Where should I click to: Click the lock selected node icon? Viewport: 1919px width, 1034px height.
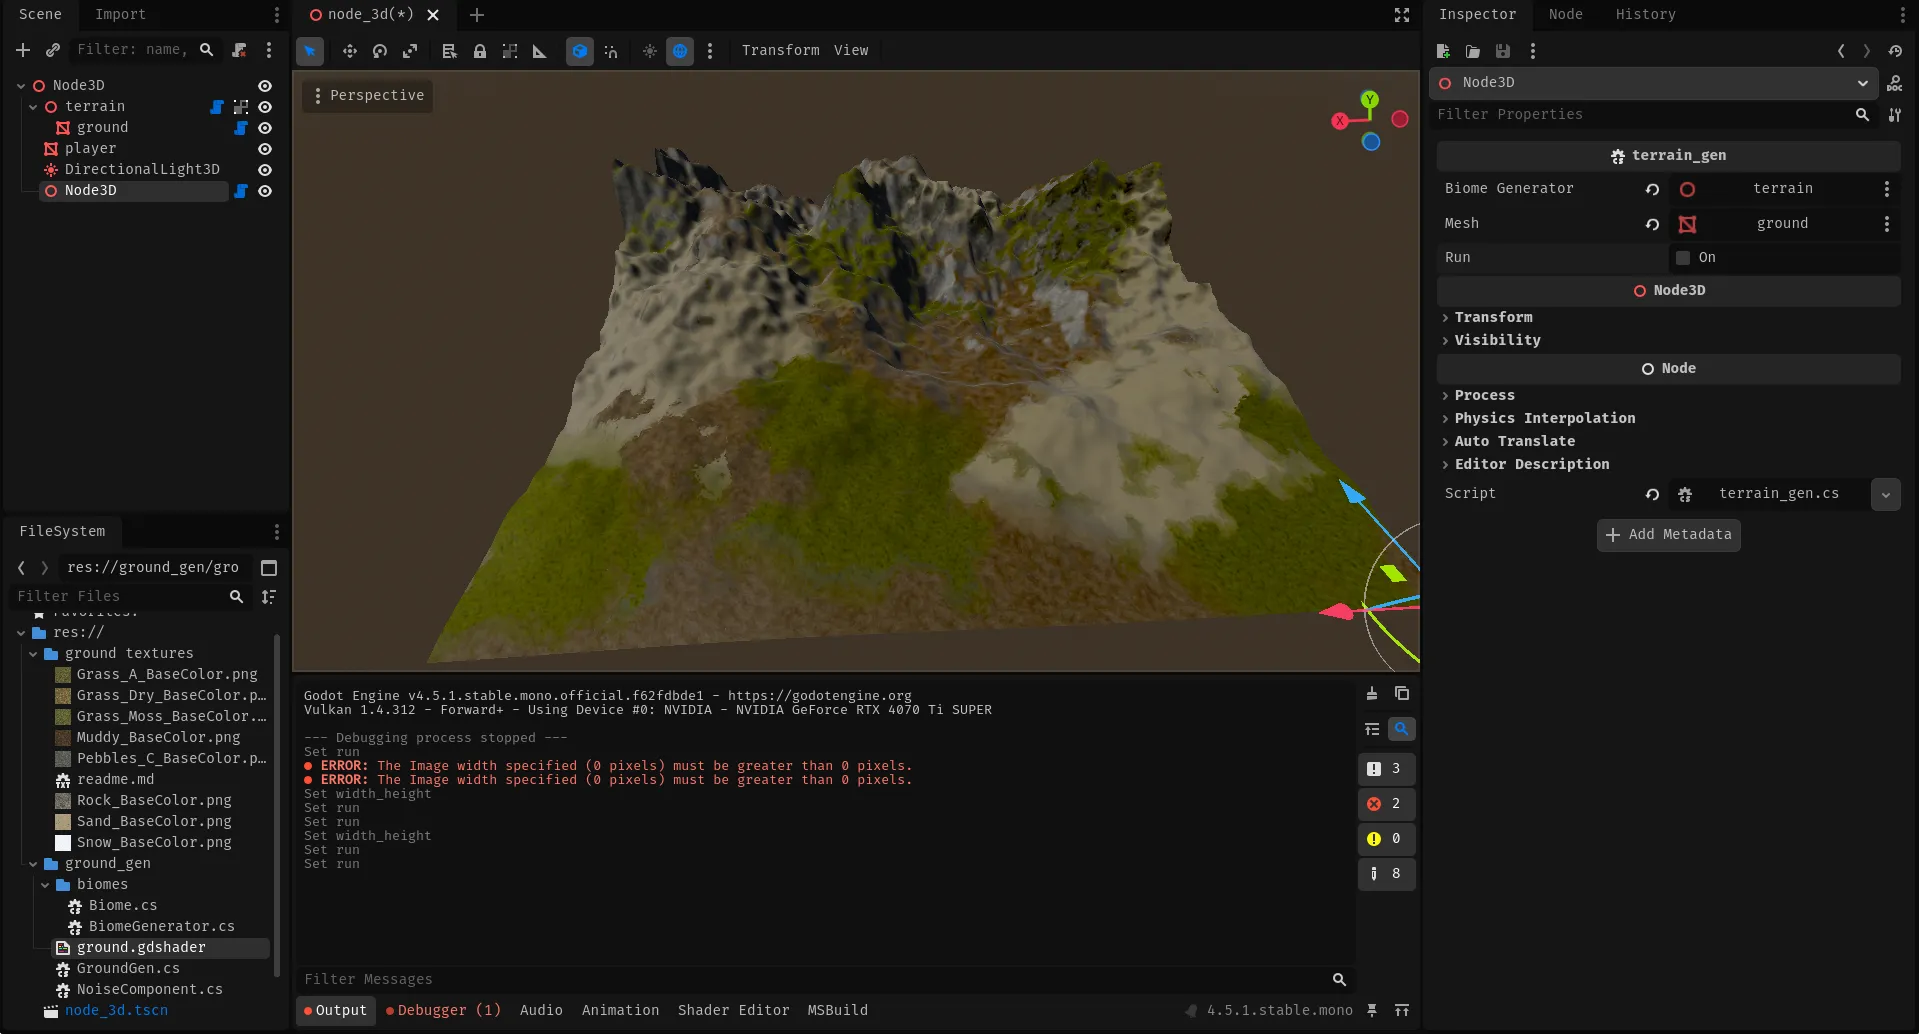pos(480,51)
